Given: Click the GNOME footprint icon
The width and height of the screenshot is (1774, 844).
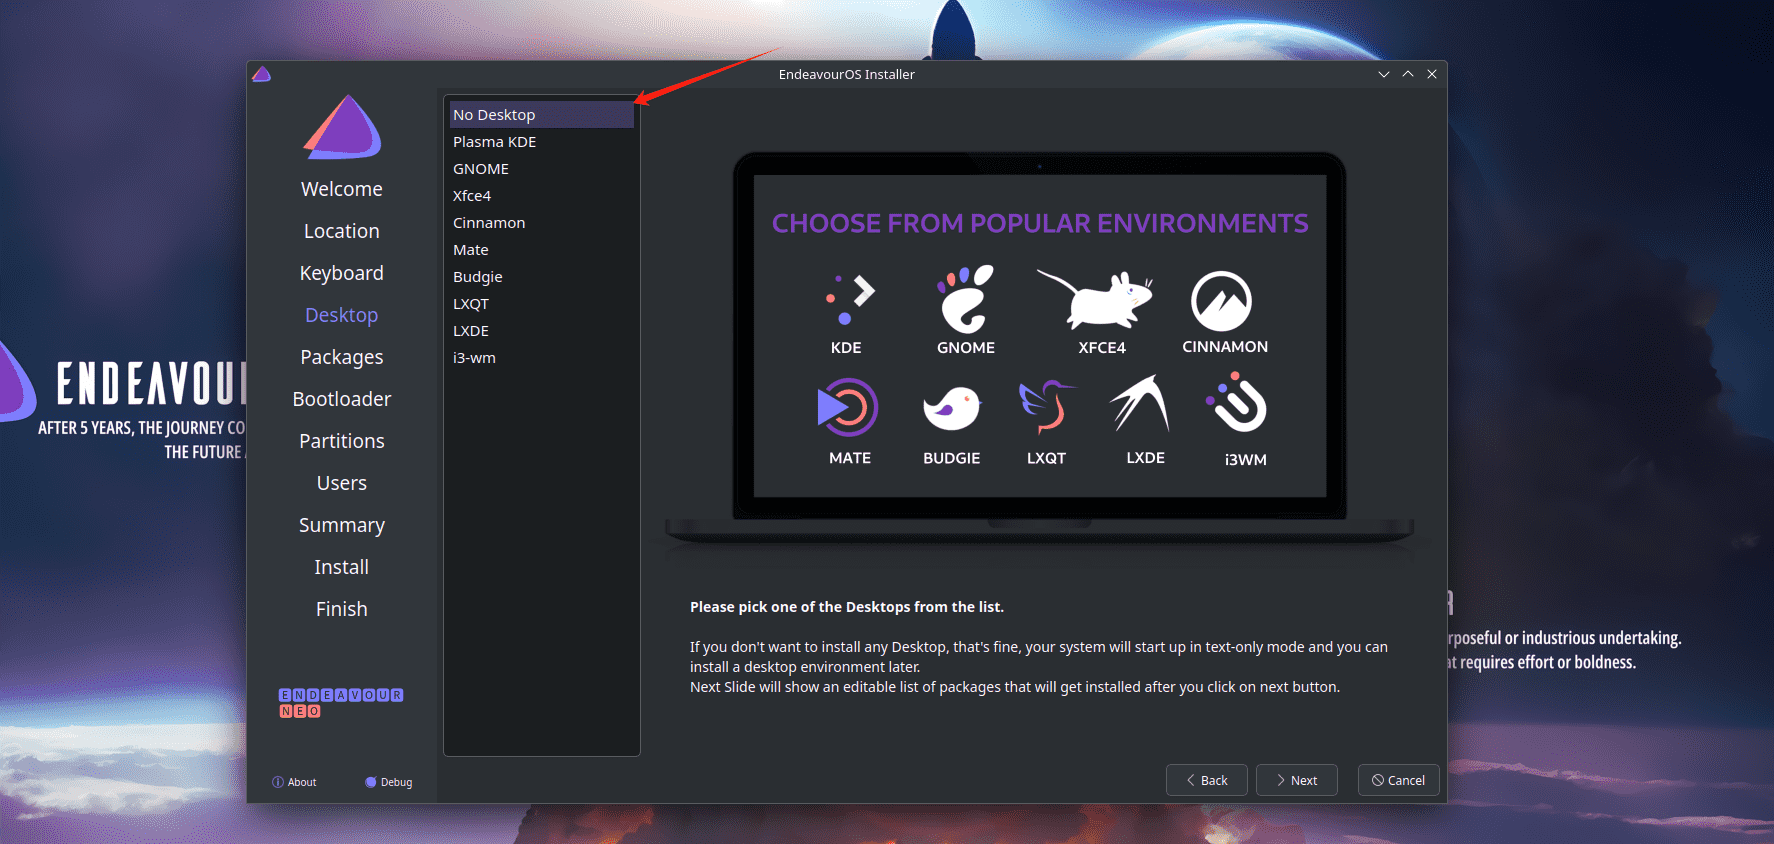Looking at the screenshot, I should pyautogui.click(x=965, y=298).
